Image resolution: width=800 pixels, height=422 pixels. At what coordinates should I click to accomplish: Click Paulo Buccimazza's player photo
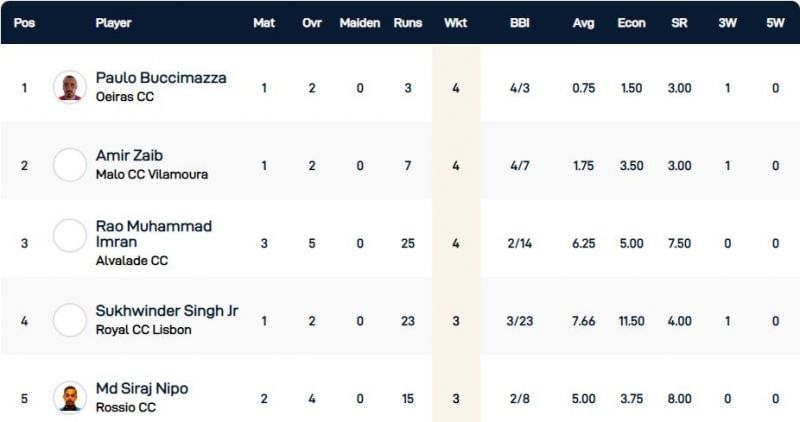[70, 87]
